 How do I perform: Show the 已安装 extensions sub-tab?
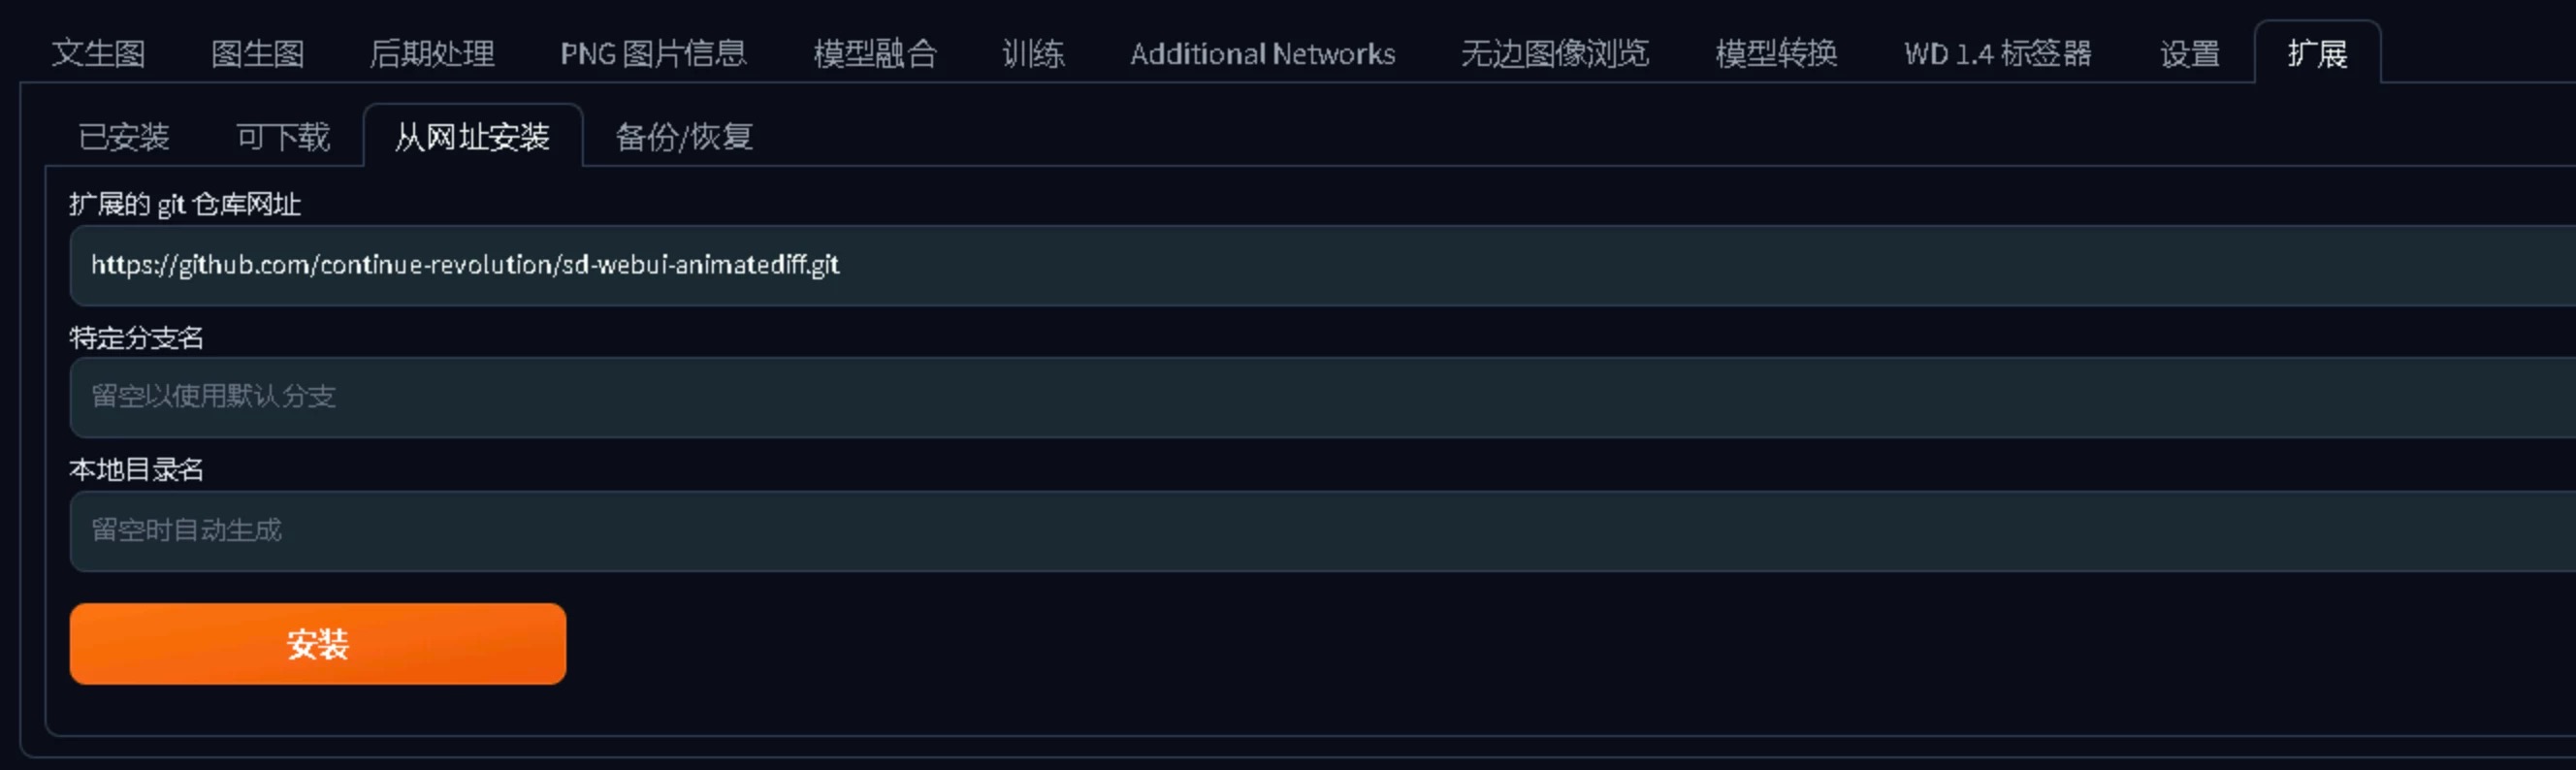(124, 136)
